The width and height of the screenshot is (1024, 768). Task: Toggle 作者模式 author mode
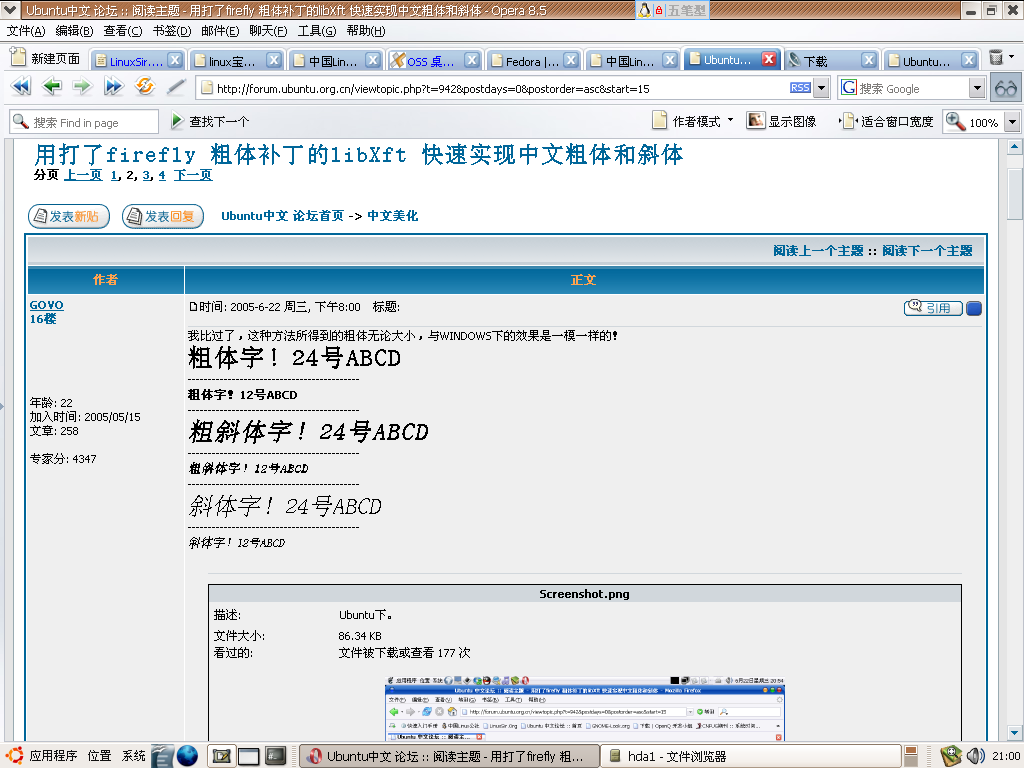[686, 121]
